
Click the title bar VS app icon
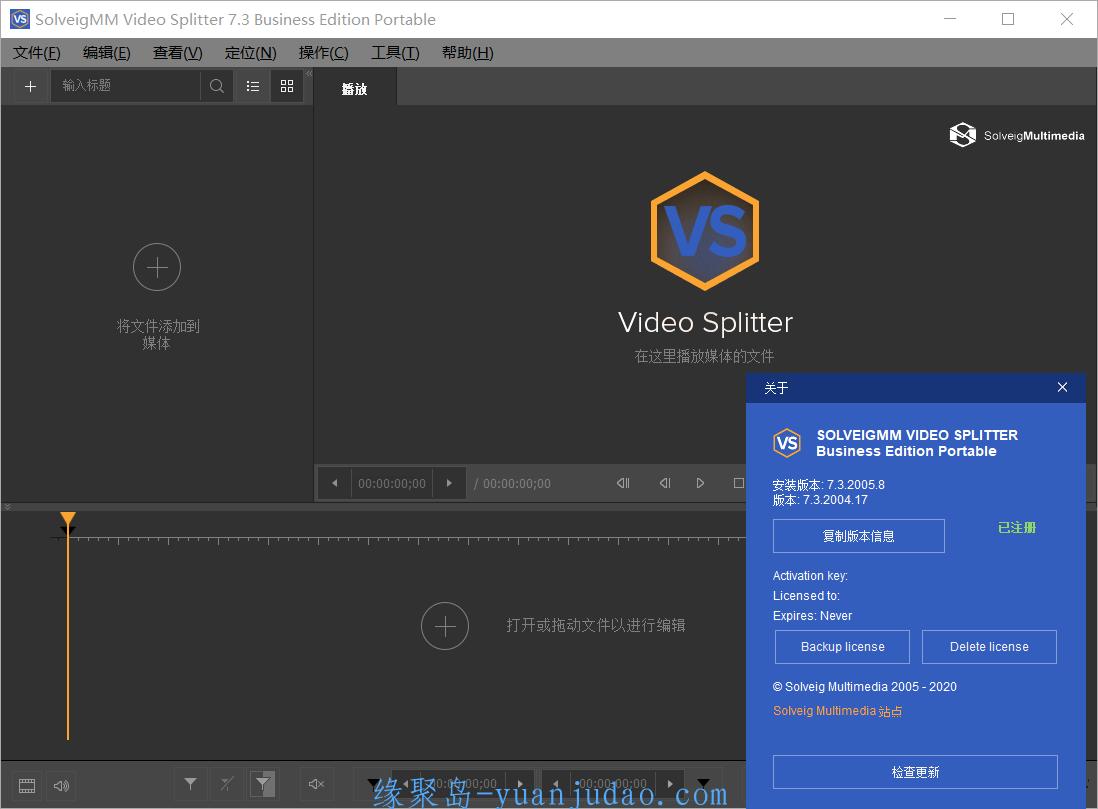click(20, 19)
